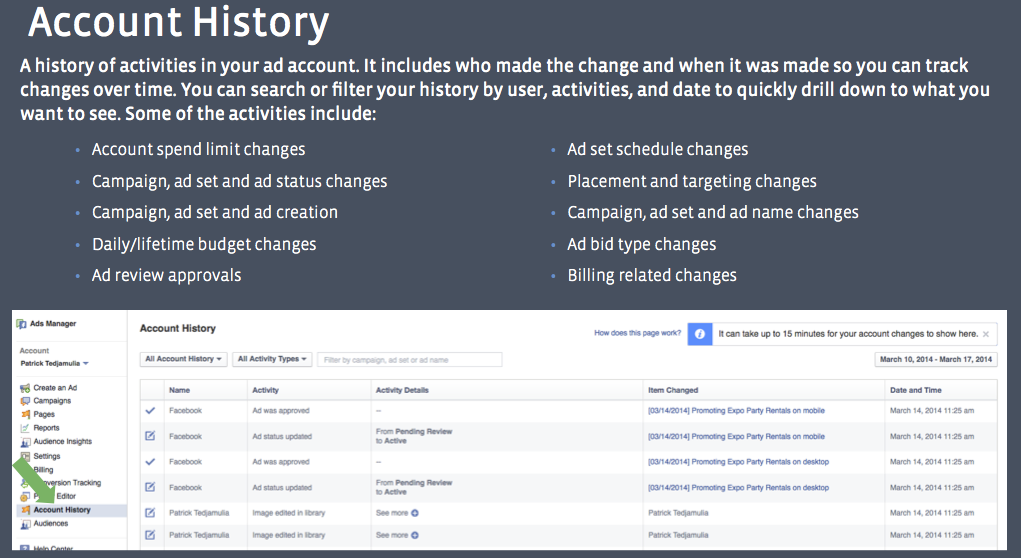Open ad link in mobile 'Ad status updated' row
This screenshot has width=1021, height=558.
point(736,436)
